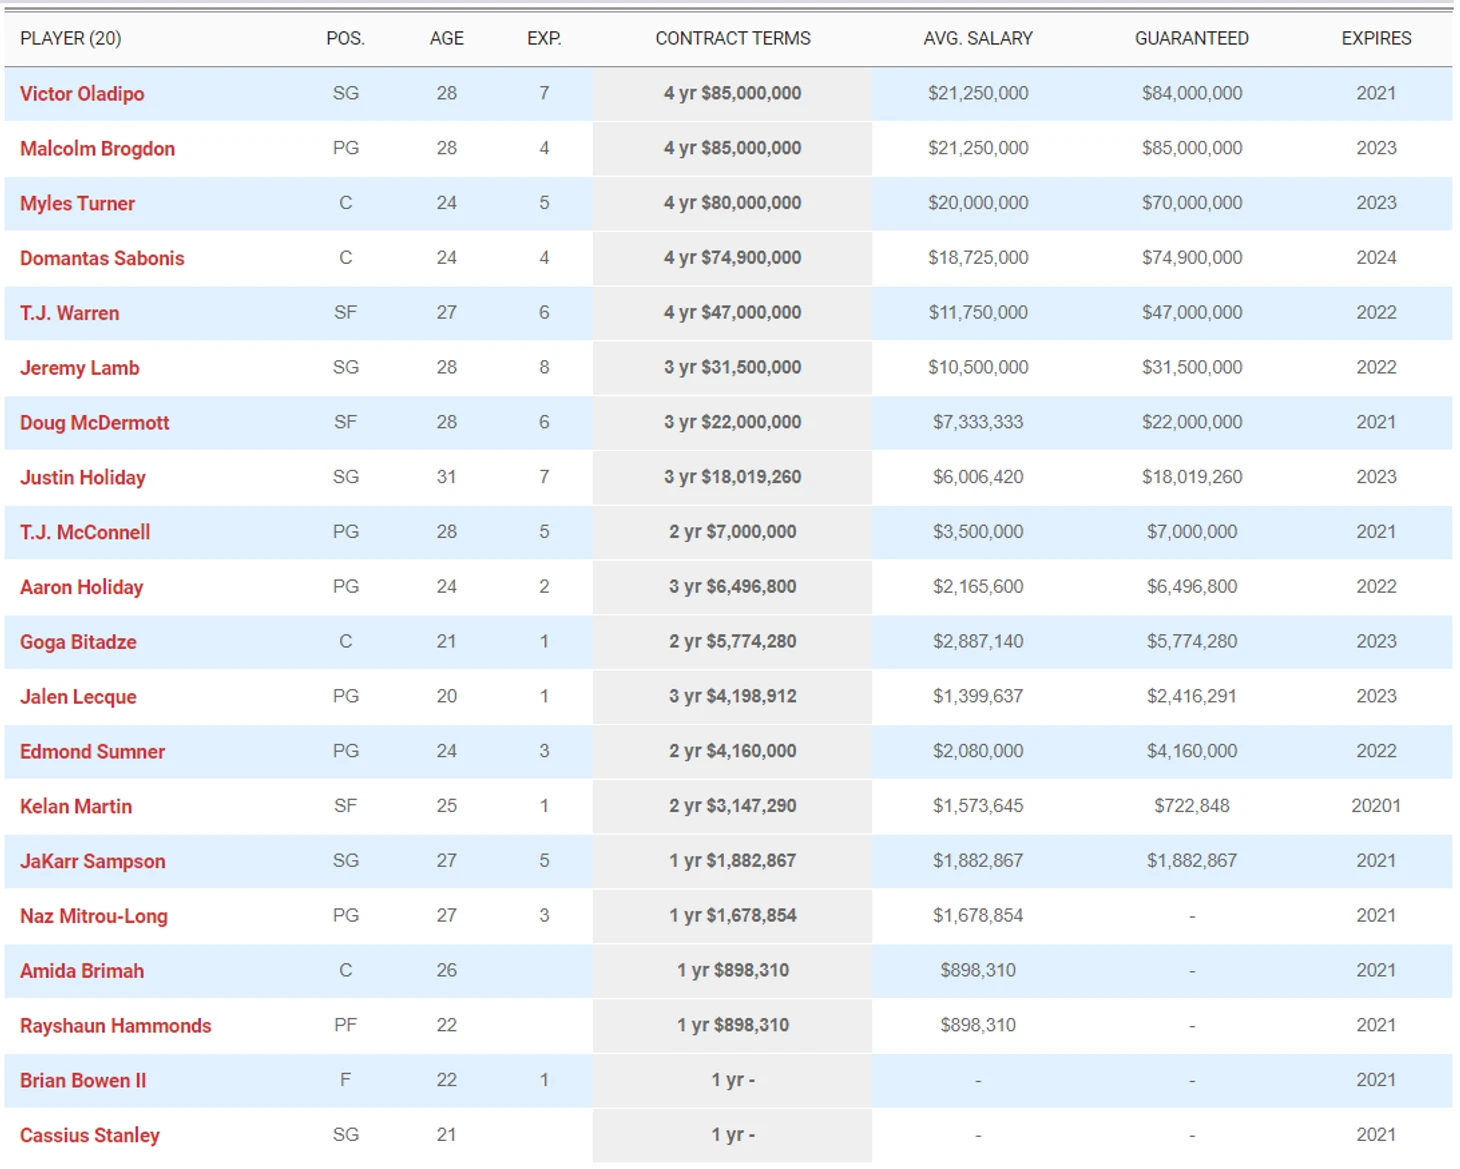This screenshot has width=1460, height=1169.
Task: Click Justin Holiday's age 31 cell
Action: (x=446, y=478)
